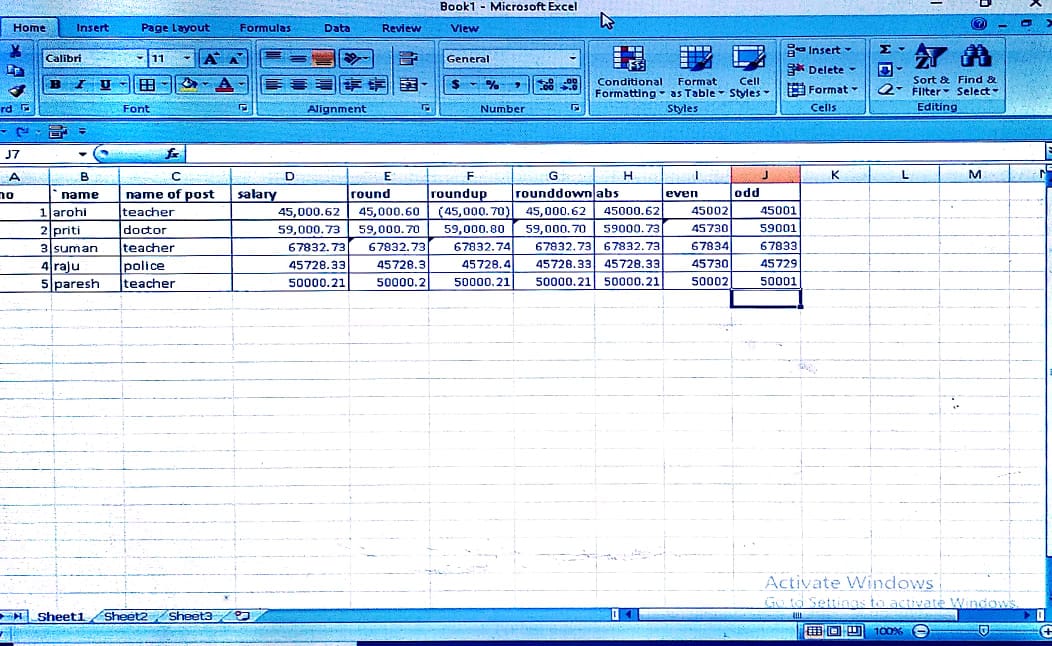Click the AutoSum sigma icon
The height and width of the screenshot is (646, 1052).
coord(885,49)
